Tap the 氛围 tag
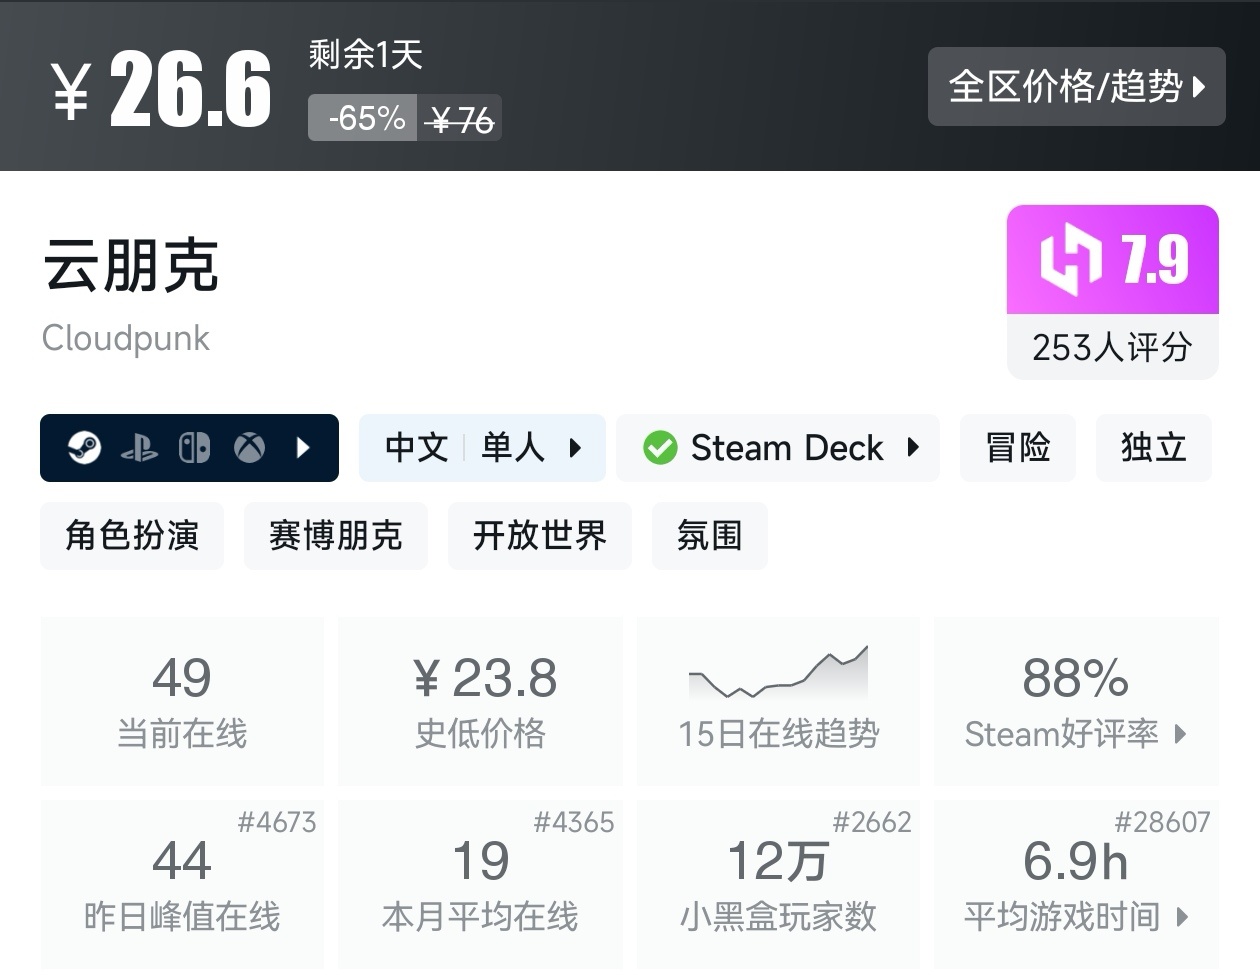The width and height of the screenshot is (1260, 980). [709, 536]
